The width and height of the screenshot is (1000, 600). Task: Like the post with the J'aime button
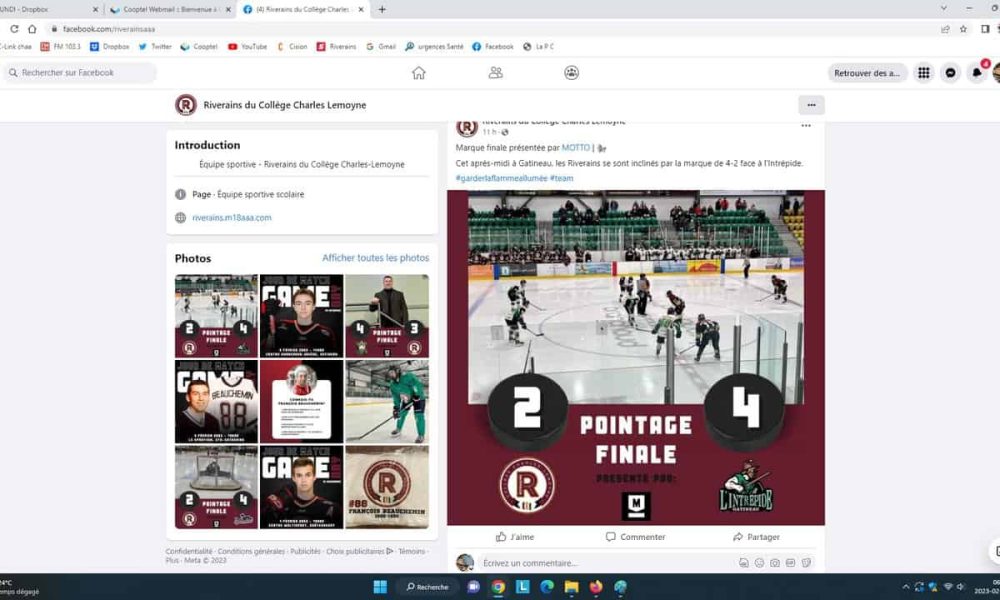point(516,536)
